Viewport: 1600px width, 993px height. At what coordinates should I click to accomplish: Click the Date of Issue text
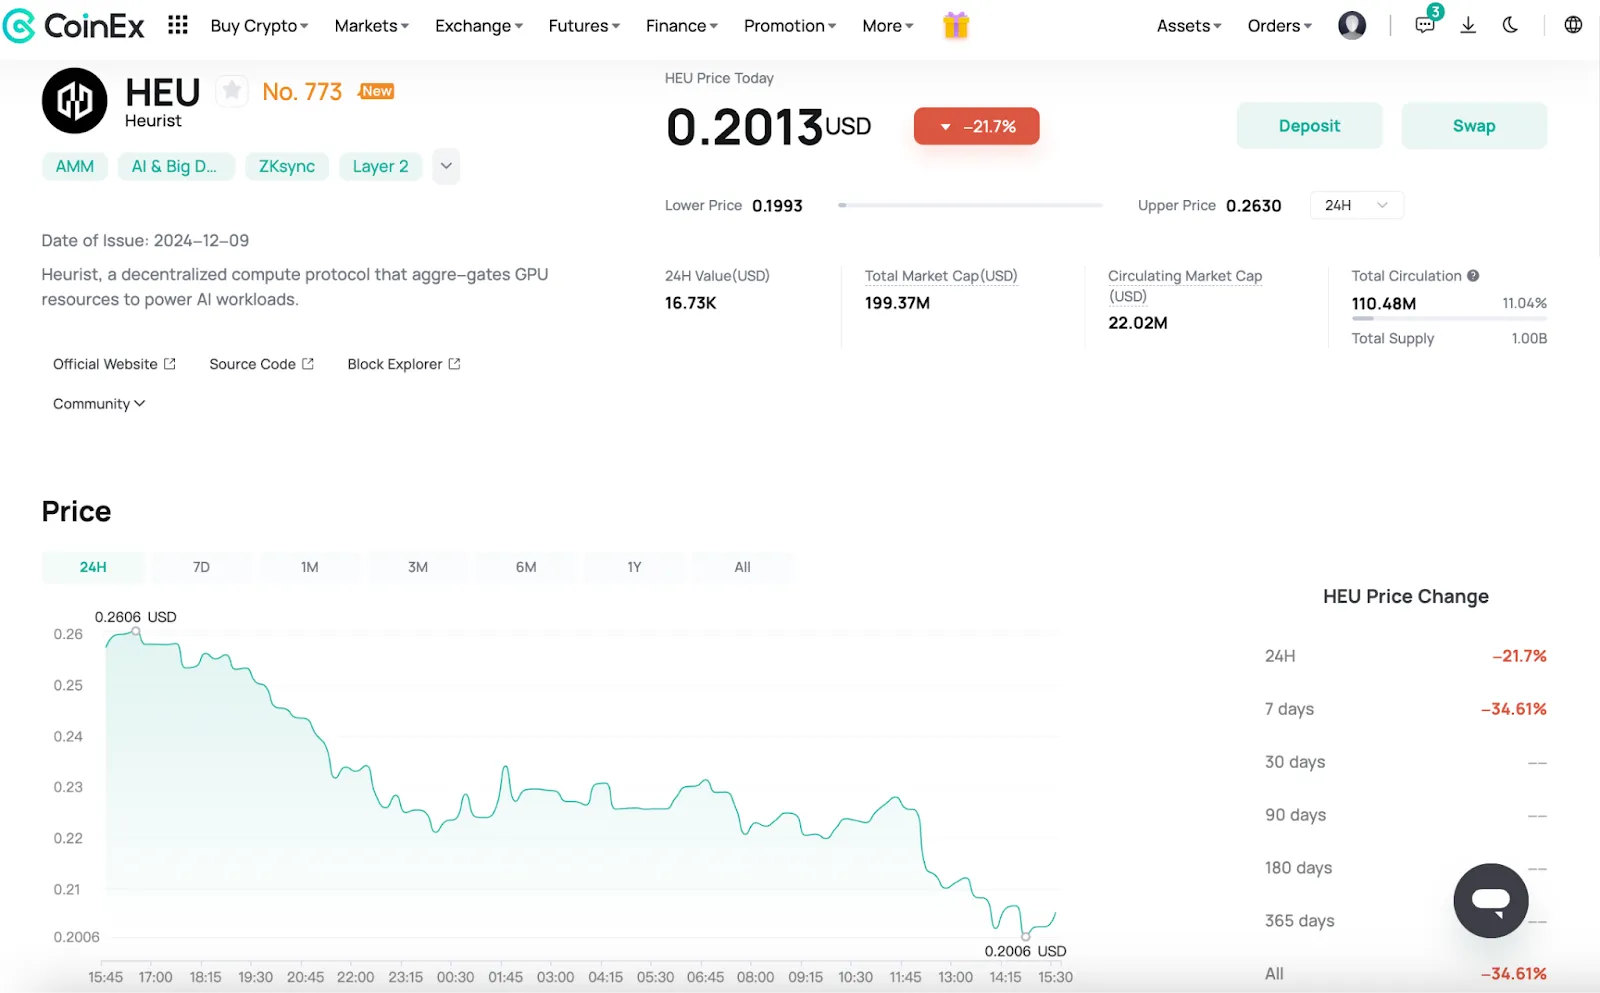pos(145,240)
